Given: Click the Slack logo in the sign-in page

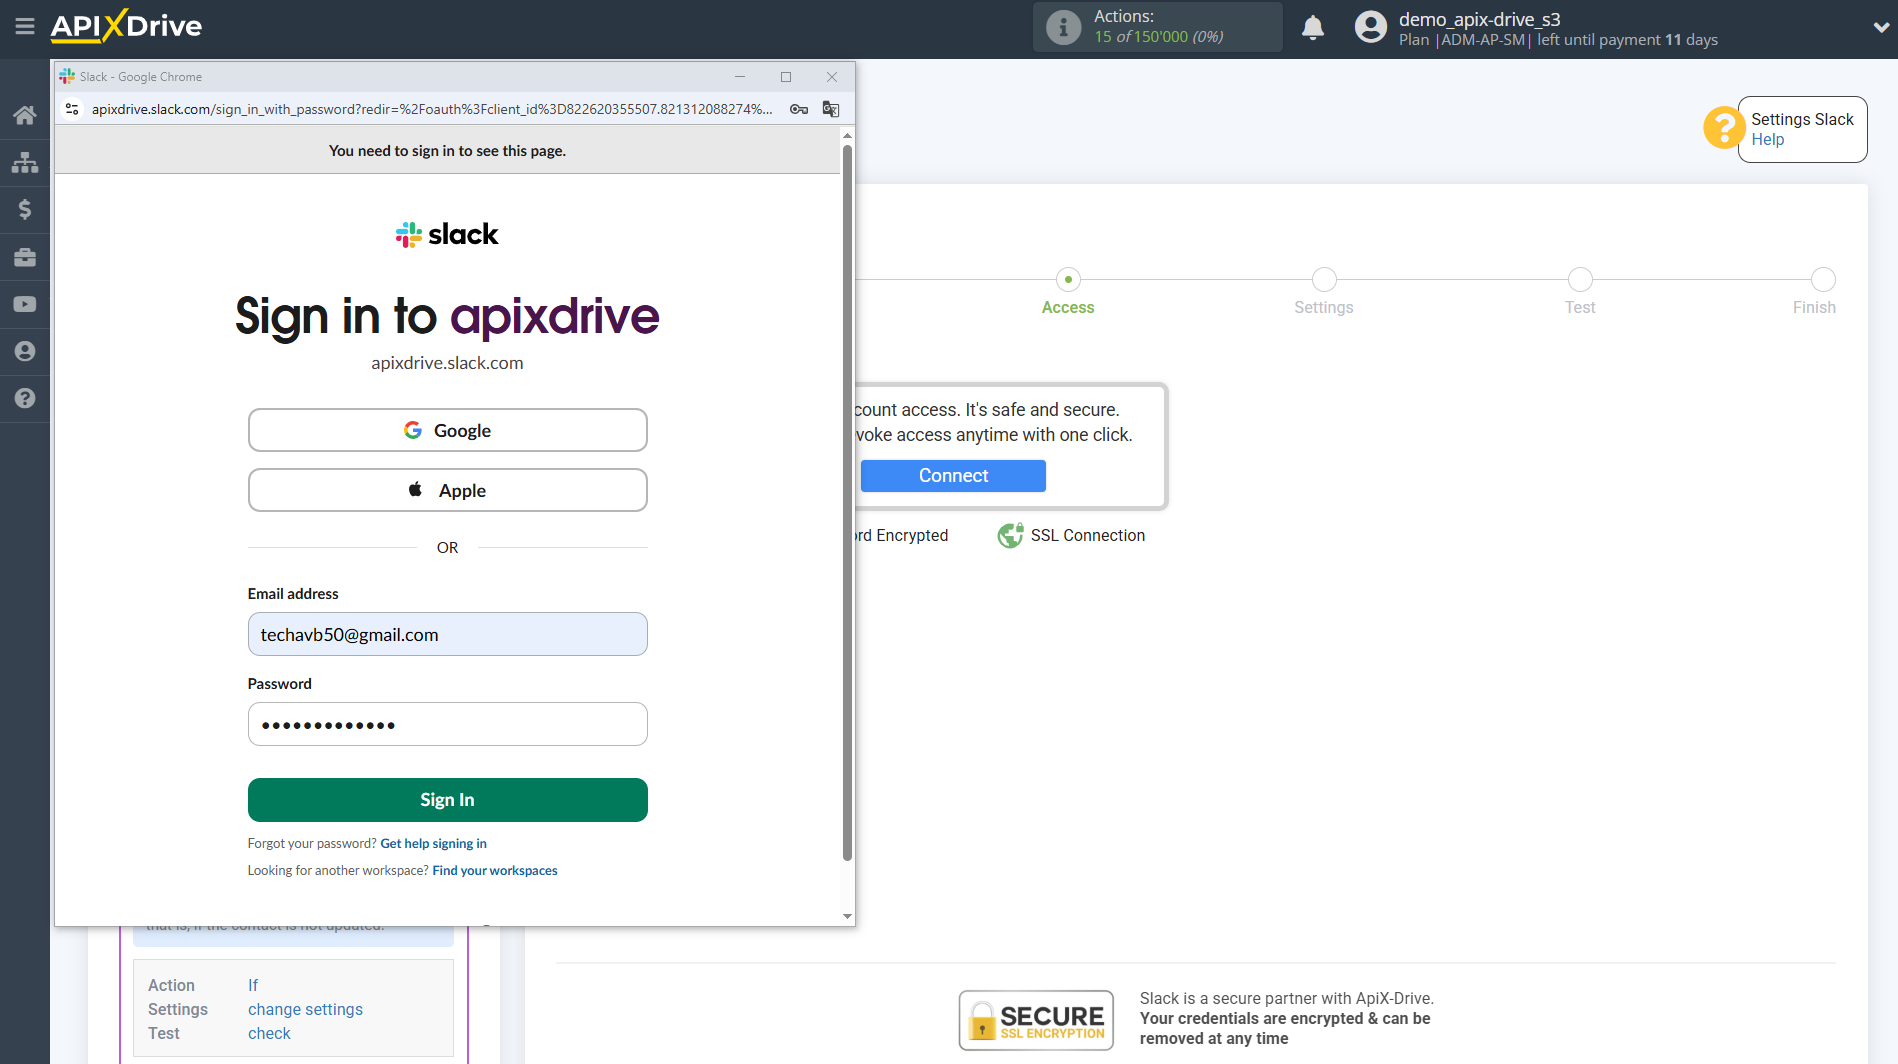Looking at the screenshot, I should click(x=447, y=234).
